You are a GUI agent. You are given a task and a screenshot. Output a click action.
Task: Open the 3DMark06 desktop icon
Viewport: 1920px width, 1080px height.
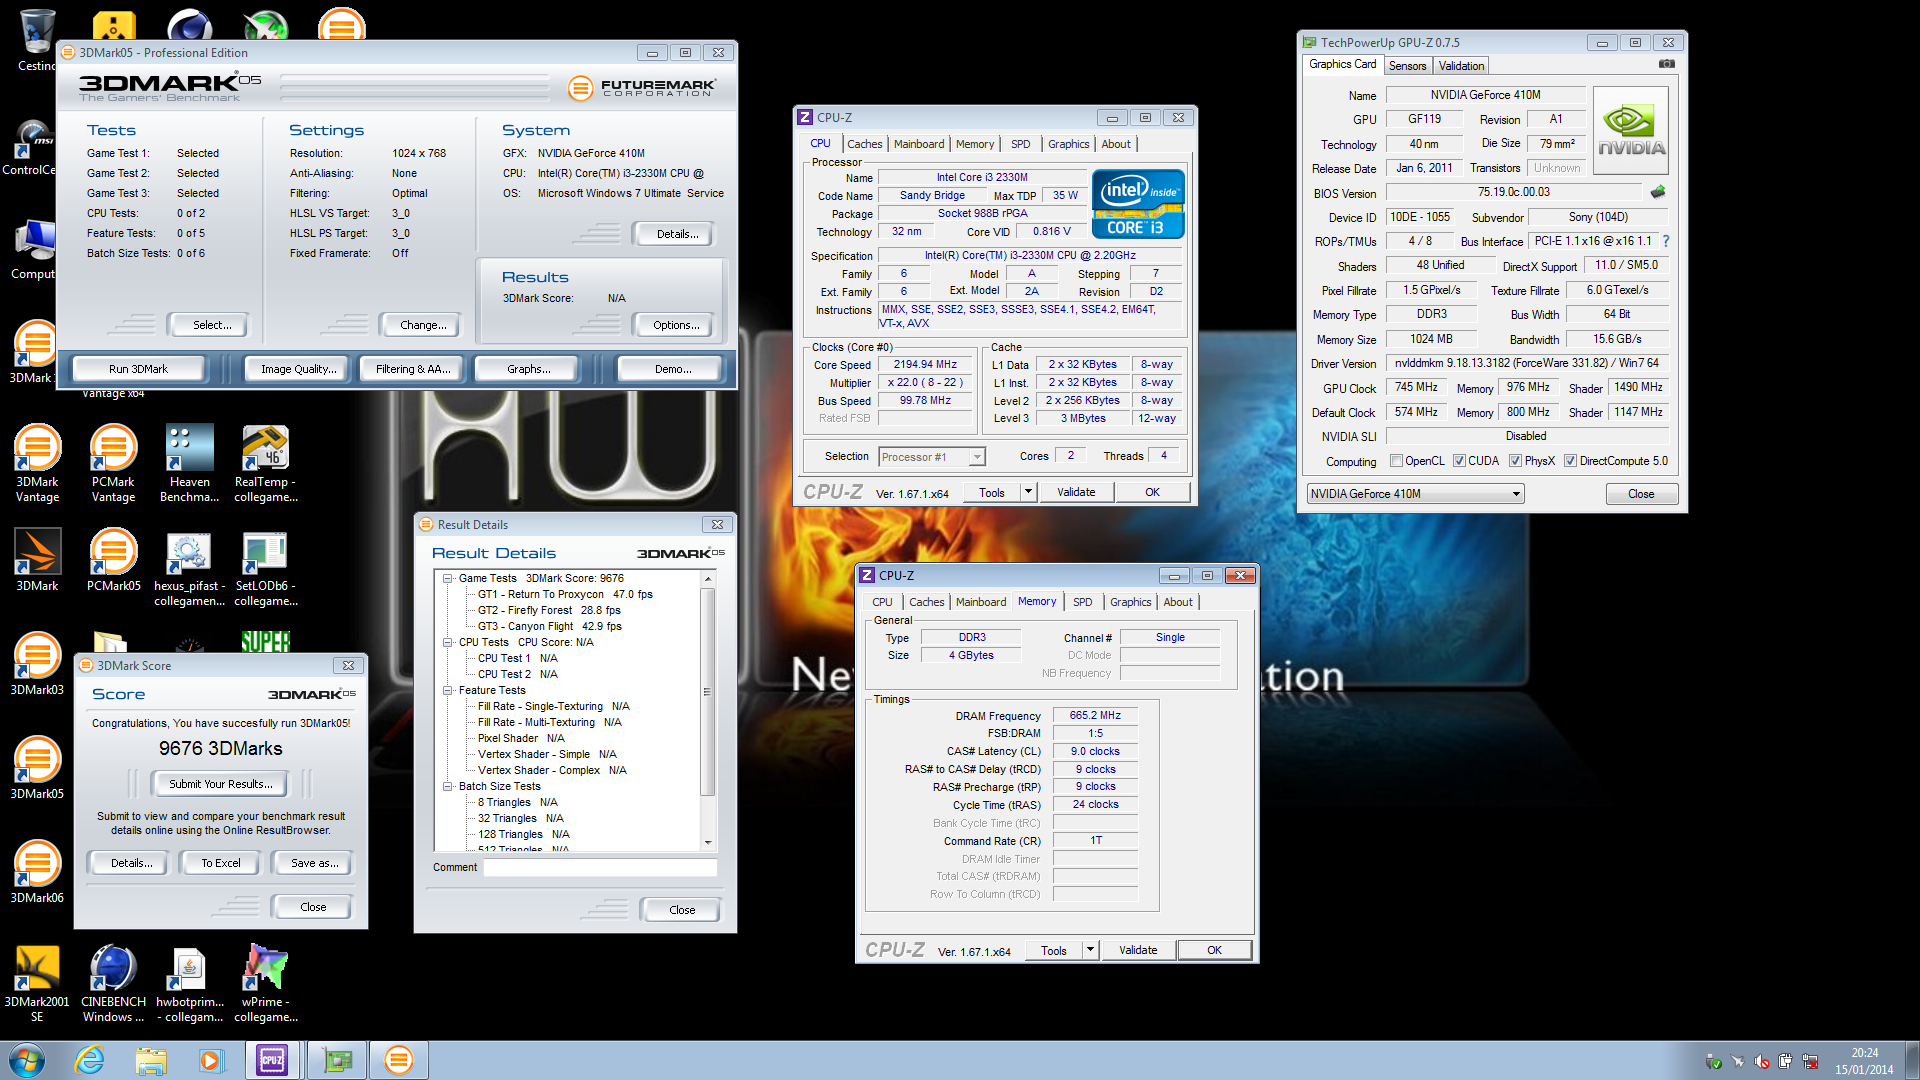[37, 872]
